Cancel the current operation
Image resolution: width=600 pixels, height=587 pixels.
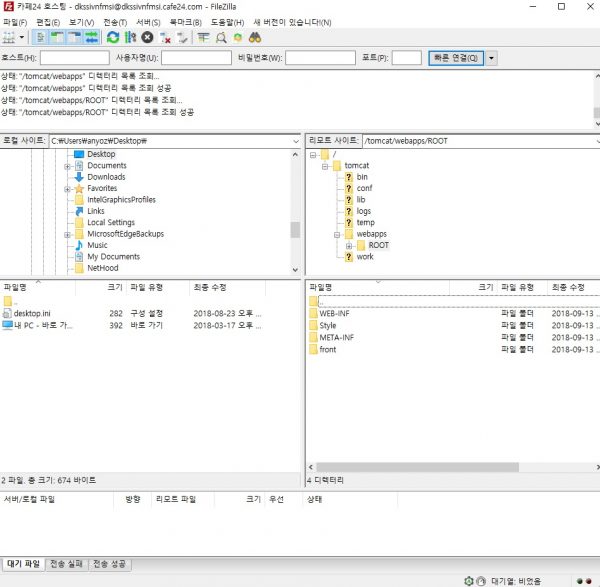[147, 38]
